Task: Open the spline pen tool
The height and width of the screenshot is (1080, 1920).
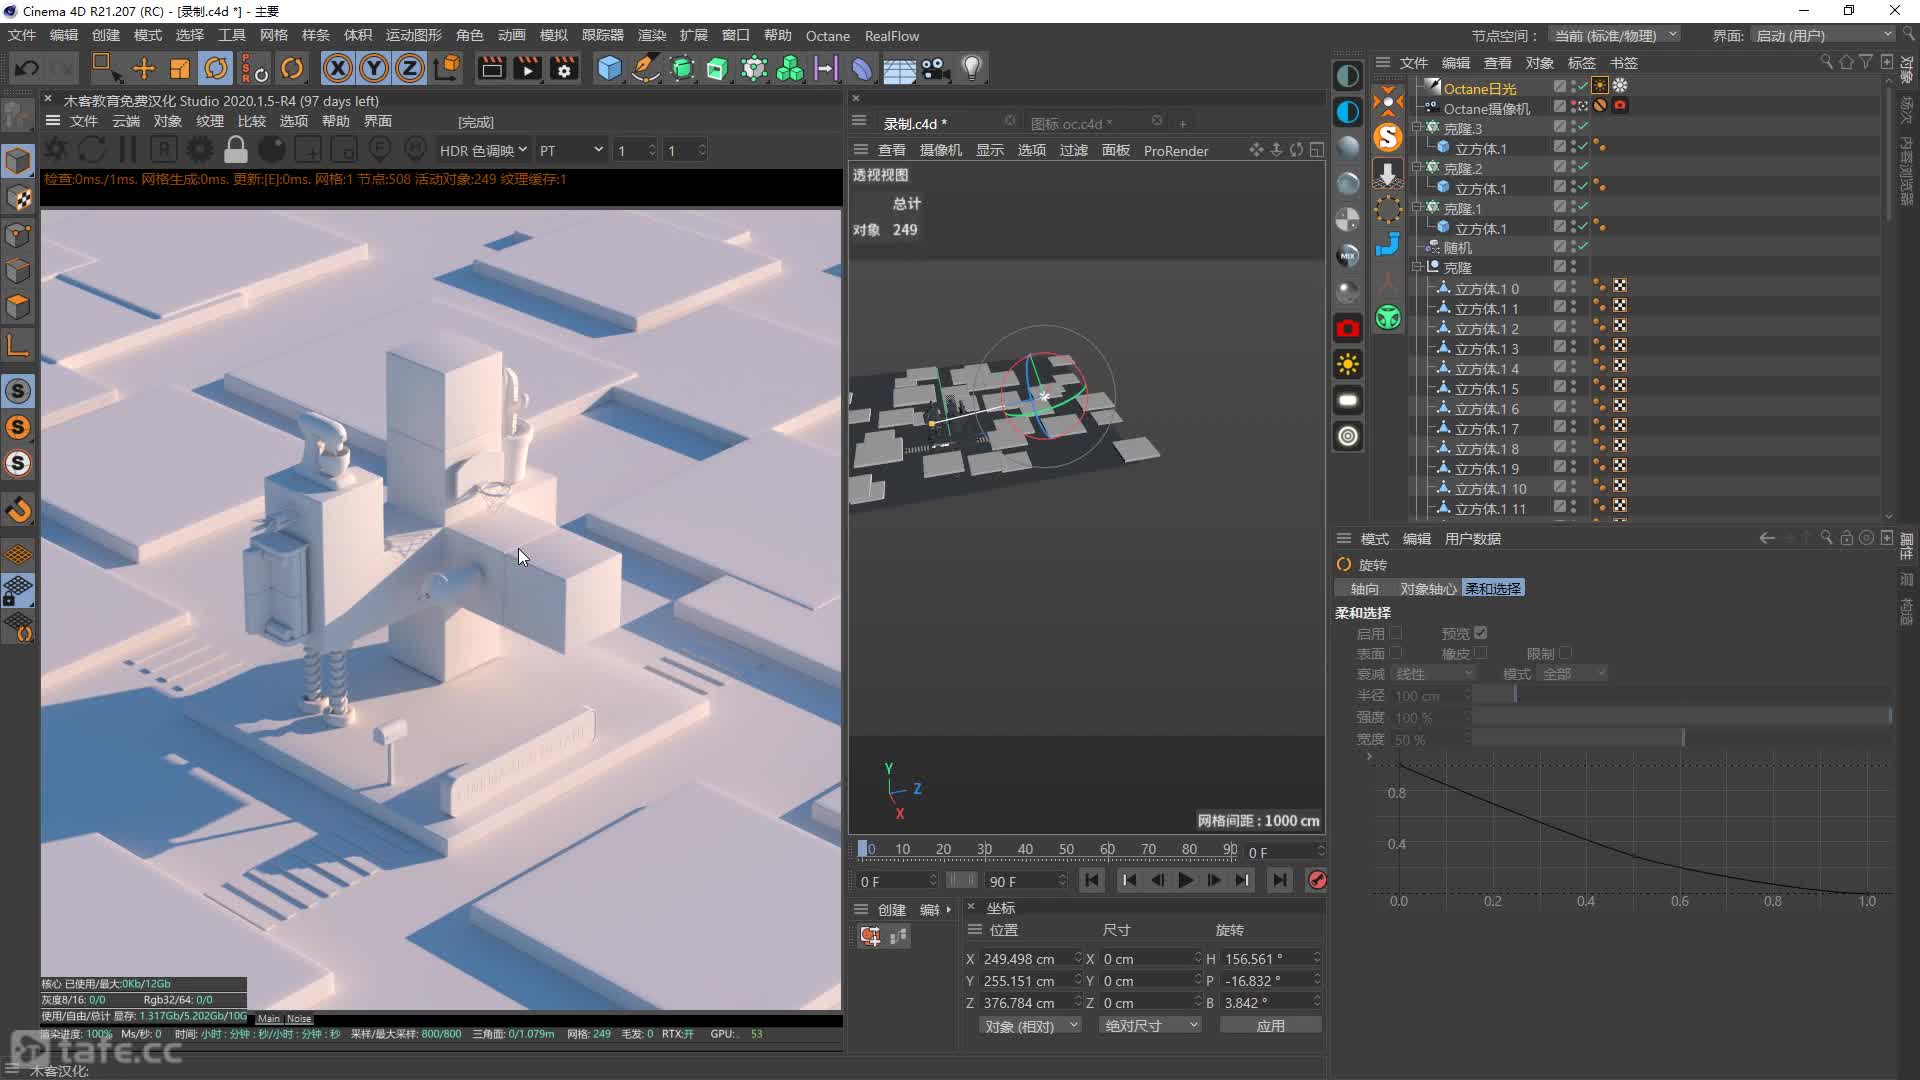Action: [x=646, y=68]
